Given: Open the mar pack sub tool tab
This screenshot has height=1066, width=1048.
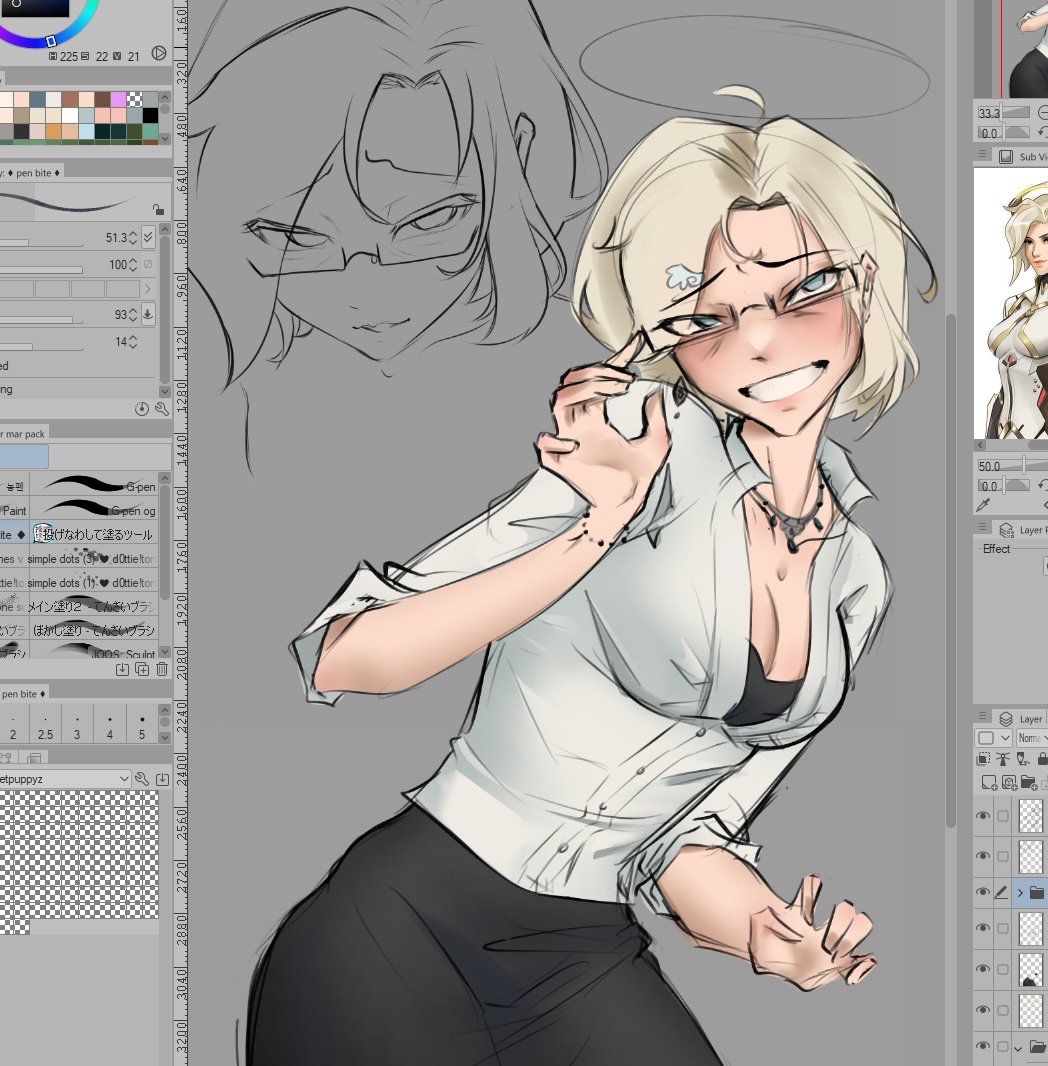Looking at the screenshot, I should (24, 433).
